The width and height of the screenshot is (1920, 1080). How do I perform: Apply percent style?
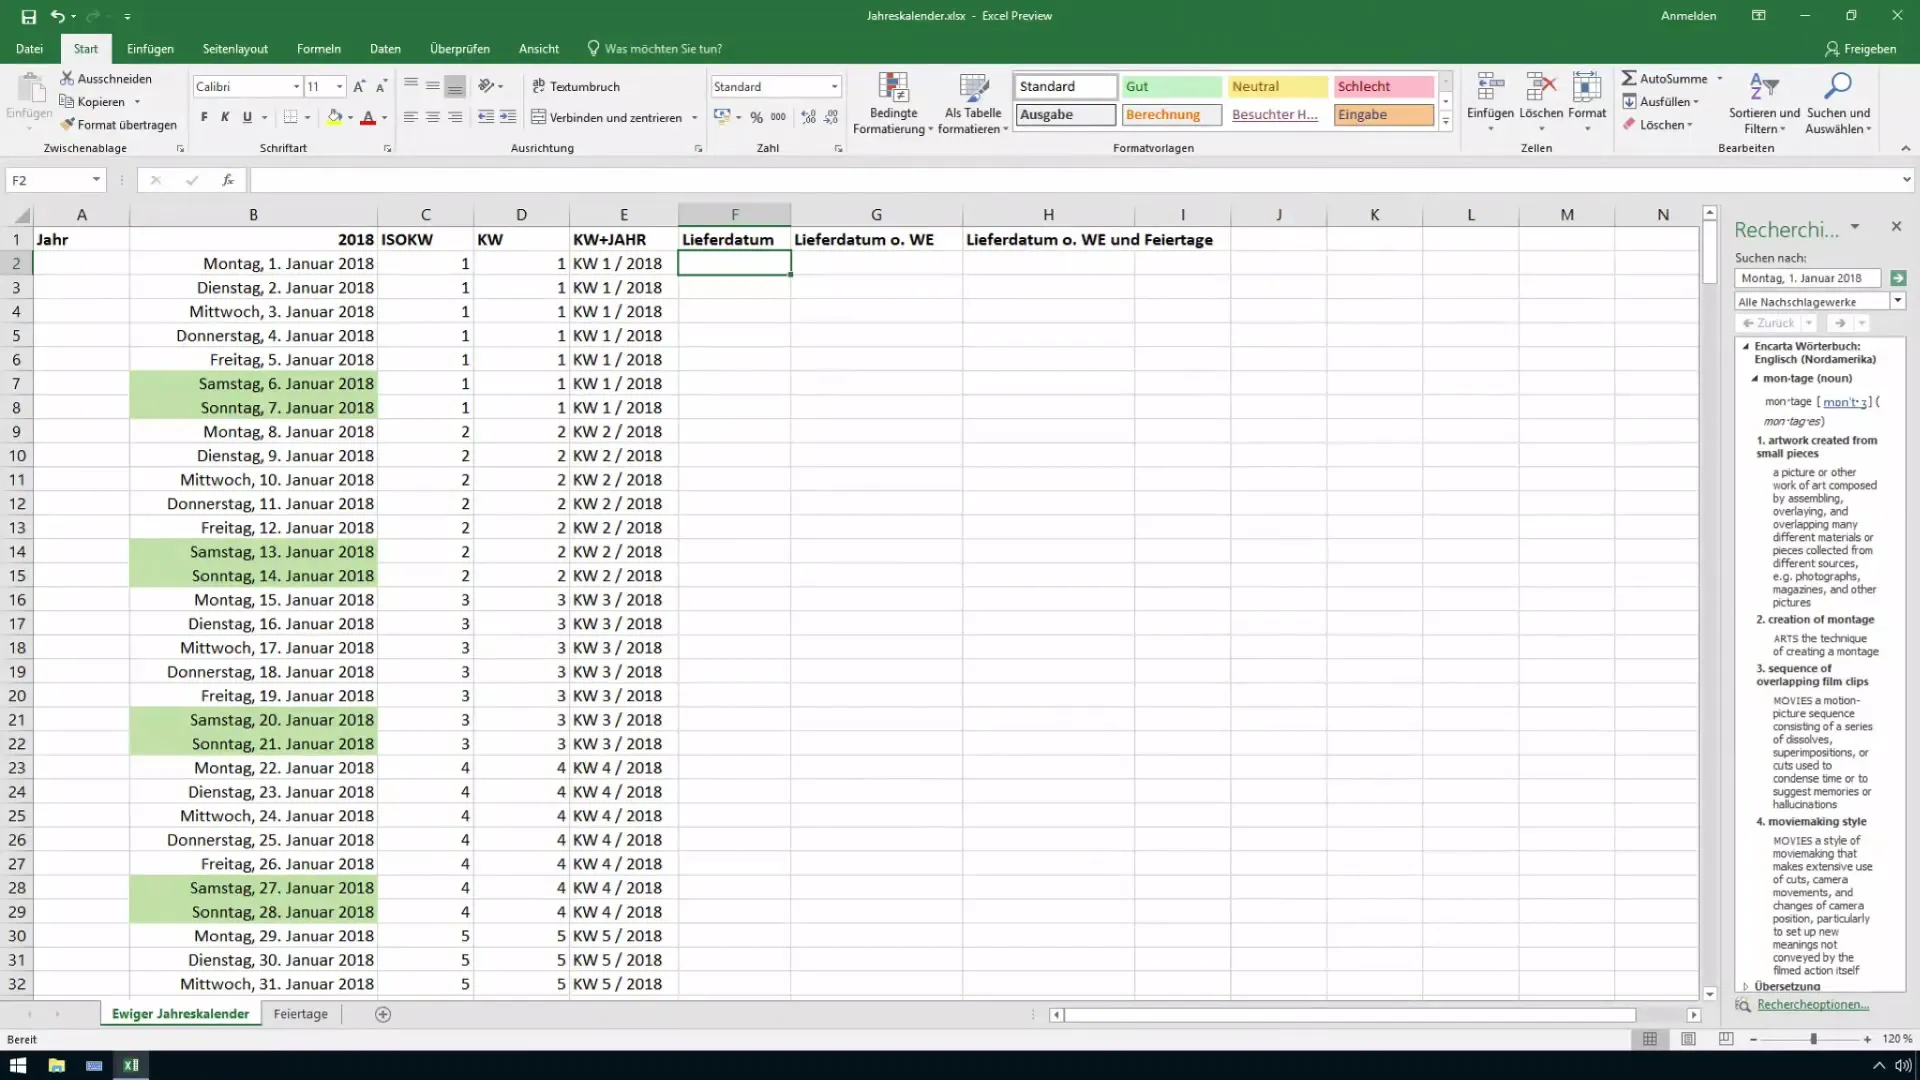(x=757, y=117)
